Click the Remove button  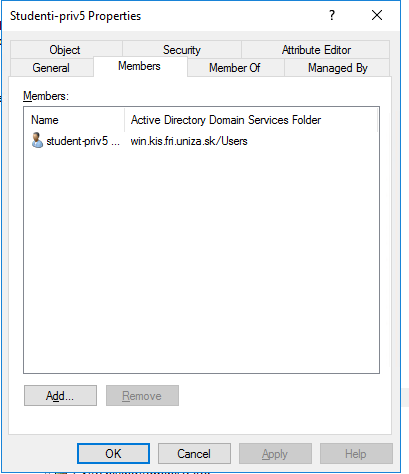(x=142, y=396)
